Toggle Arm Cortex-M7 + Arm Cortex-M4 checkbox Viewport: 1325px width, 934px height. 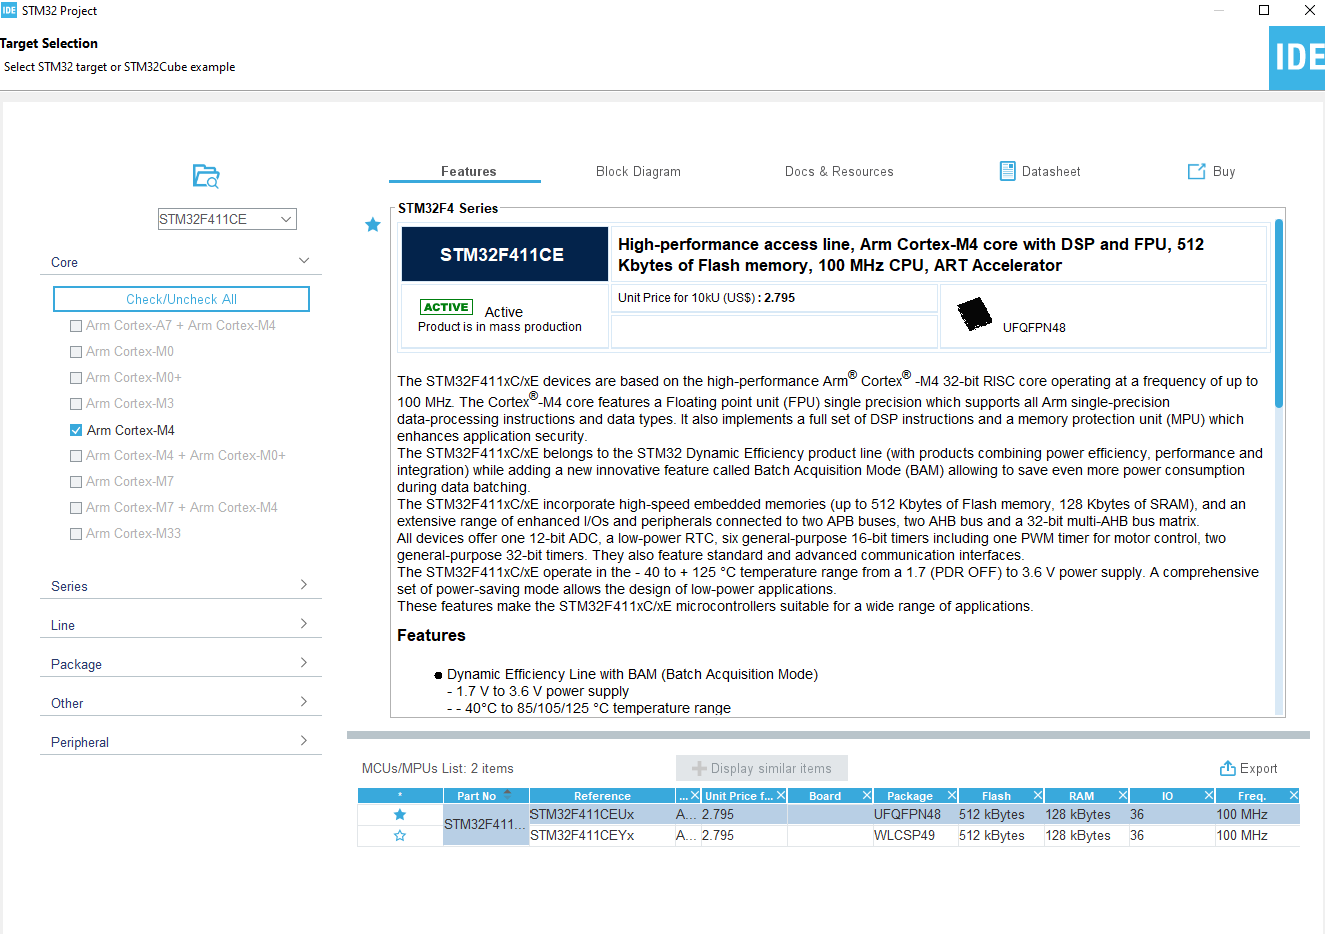click(76, 508)
